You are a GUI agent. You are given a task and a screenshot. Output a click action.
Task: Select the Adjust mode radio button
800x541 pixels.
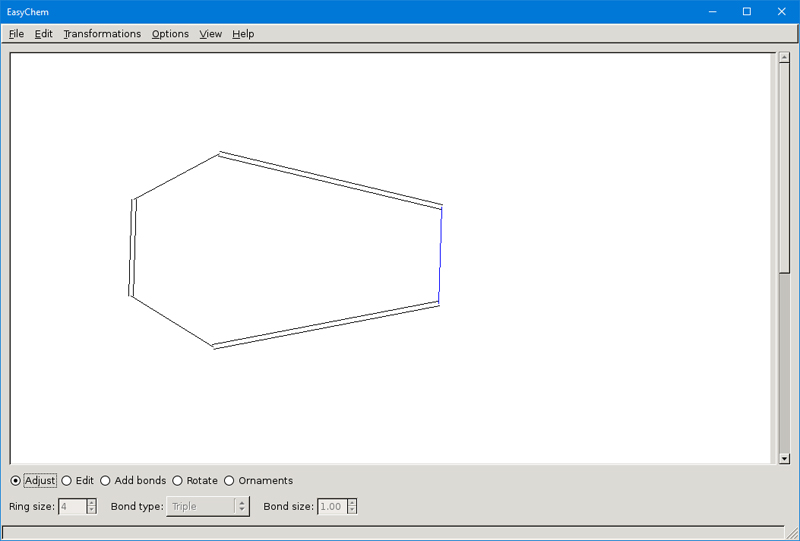pyautogui.click(x=16, y=481)
